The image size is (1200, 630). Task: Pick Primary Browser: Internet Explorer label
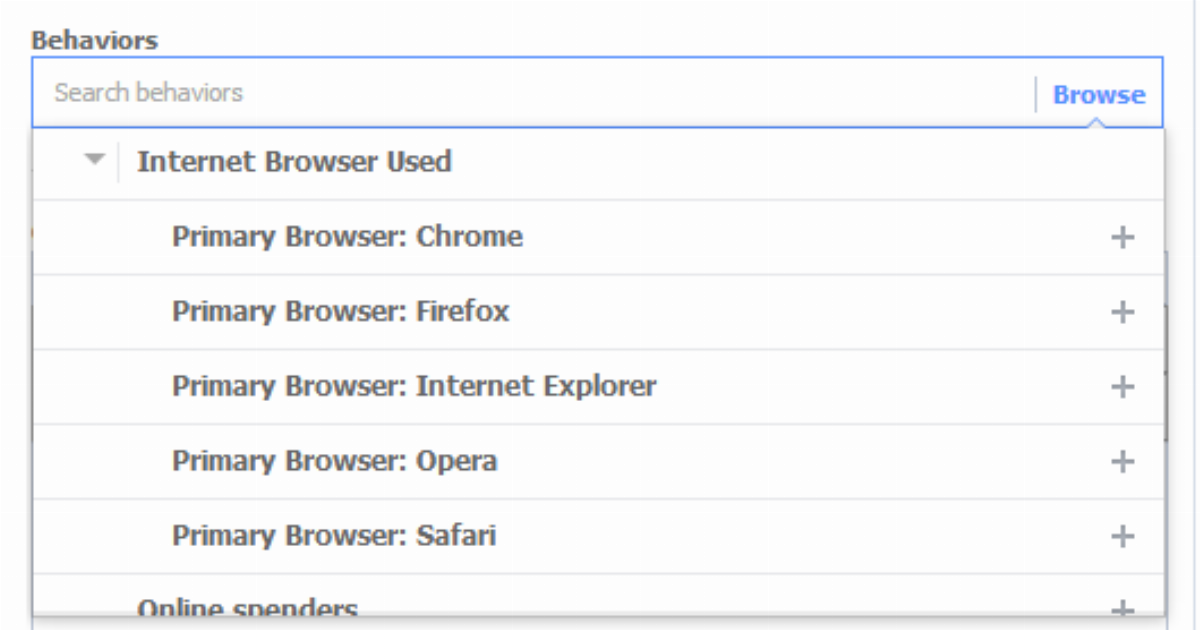414,387
